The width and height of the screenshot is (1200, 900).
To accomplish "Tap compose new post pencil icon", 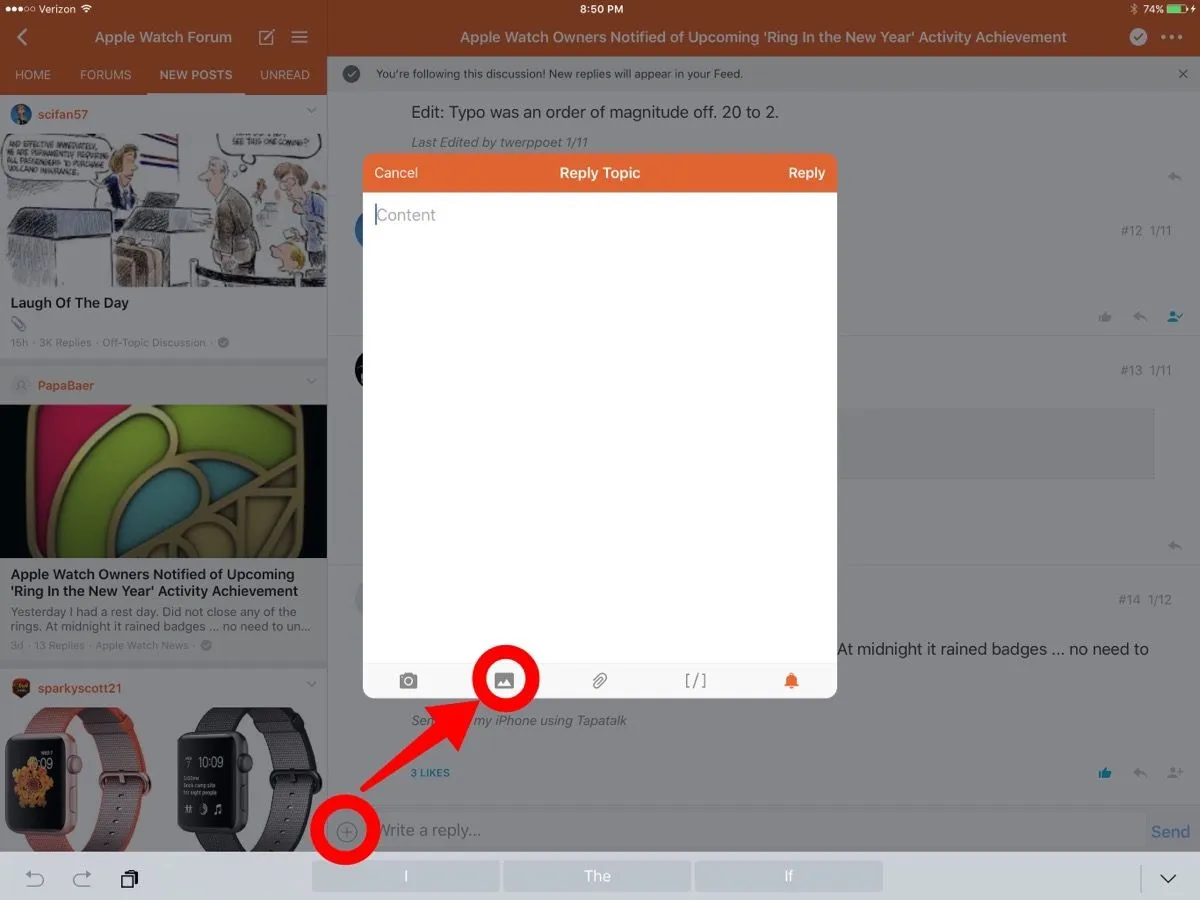I will coord(266,37).
